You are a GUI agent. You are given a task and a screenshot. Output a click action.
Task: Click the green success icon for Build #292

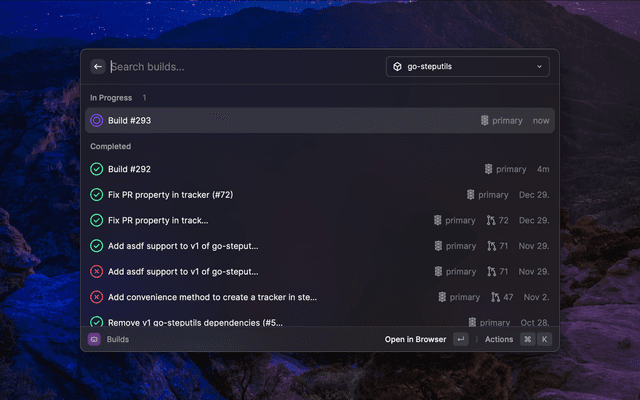click(97, 169)
